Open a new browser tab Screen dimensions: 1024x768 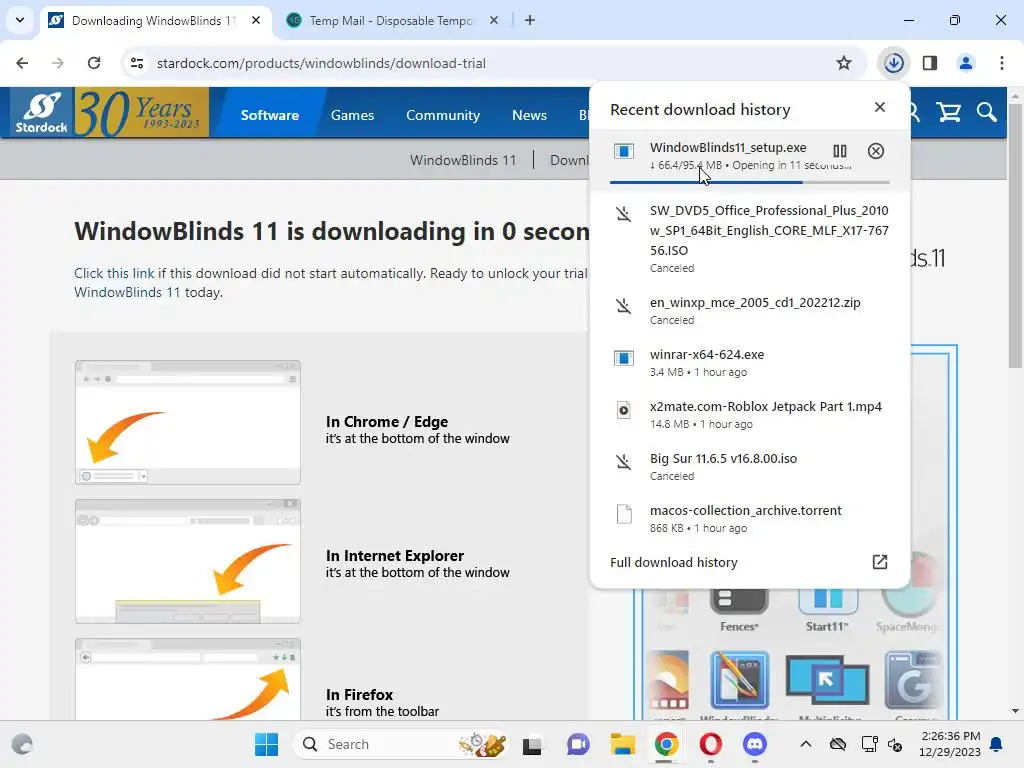pyautogui.click(x=530, y=20)
